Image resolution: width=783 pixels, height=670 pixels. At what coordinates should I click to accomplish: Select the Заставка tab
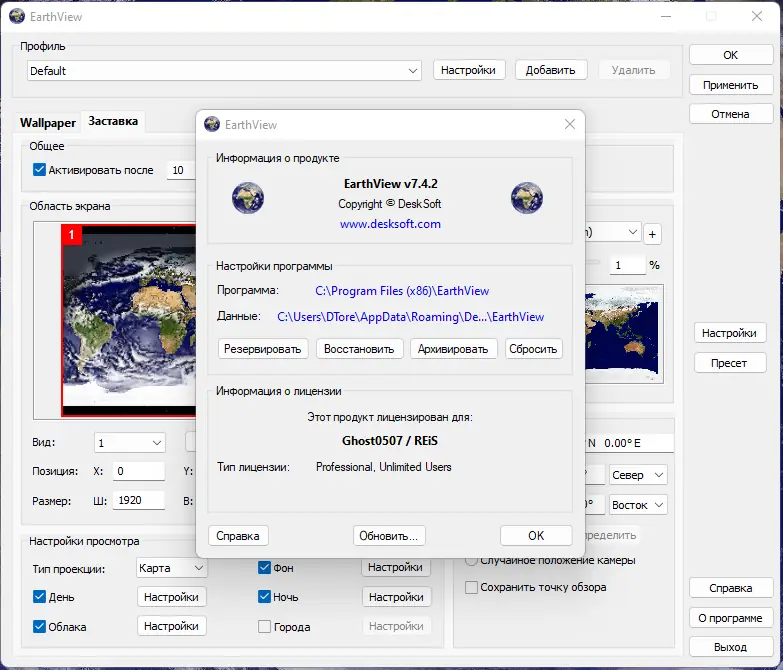point(113,121)
